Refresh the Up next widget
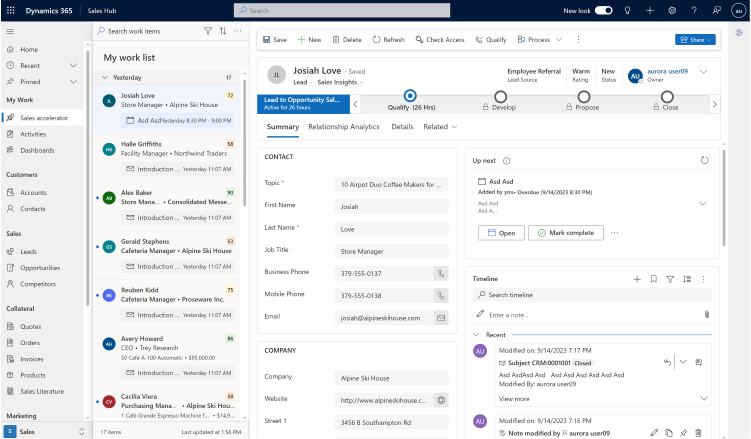 click(x=704, y=160)
